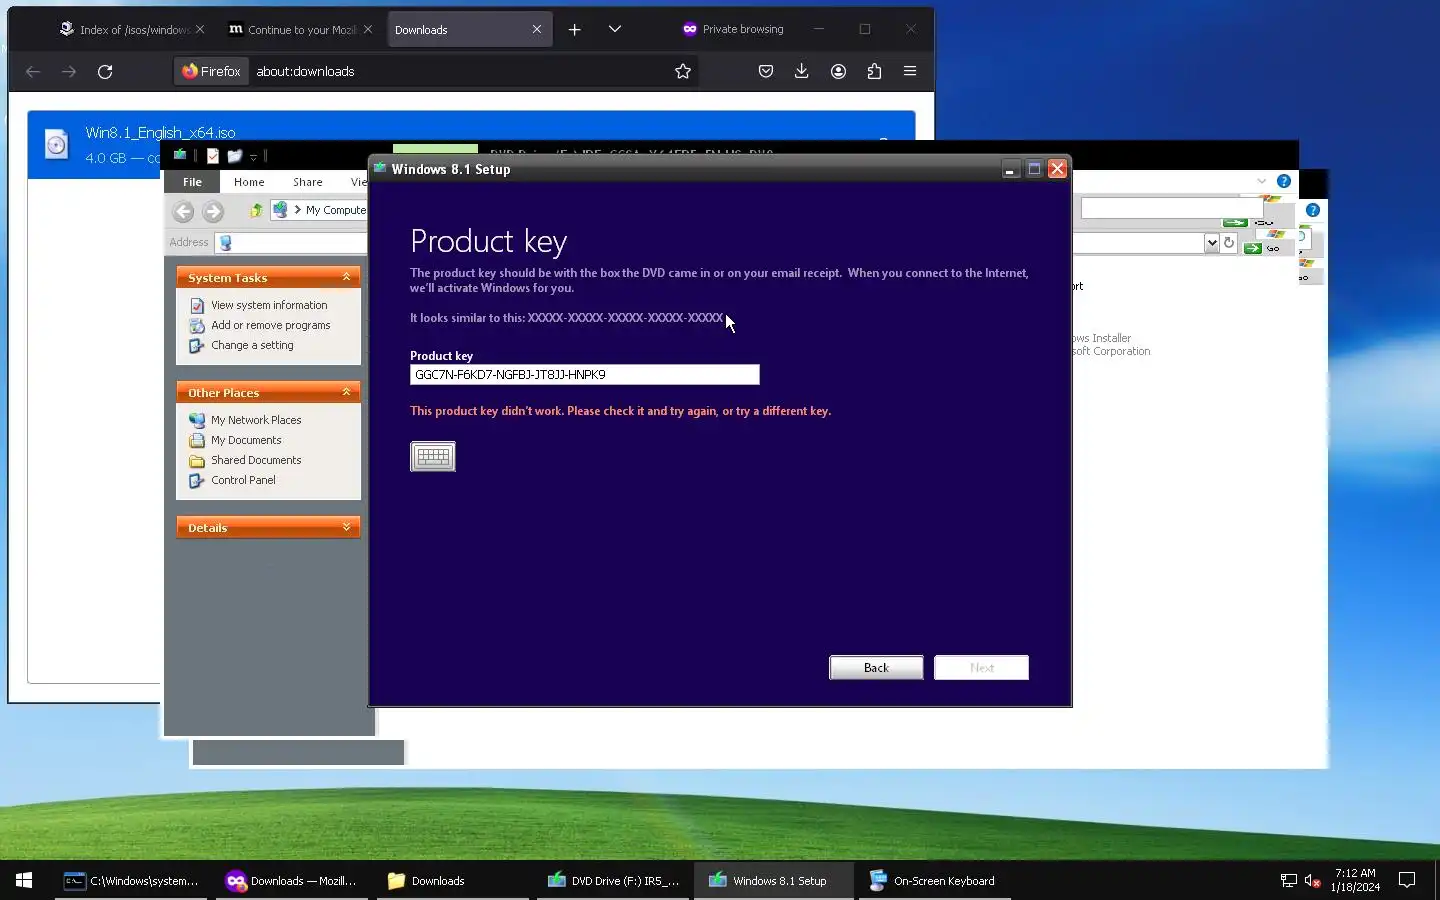The height and width of the screenshot is (900, 1440).
Task: Open the notification center icon
Action: click(x=1407, y=881)
